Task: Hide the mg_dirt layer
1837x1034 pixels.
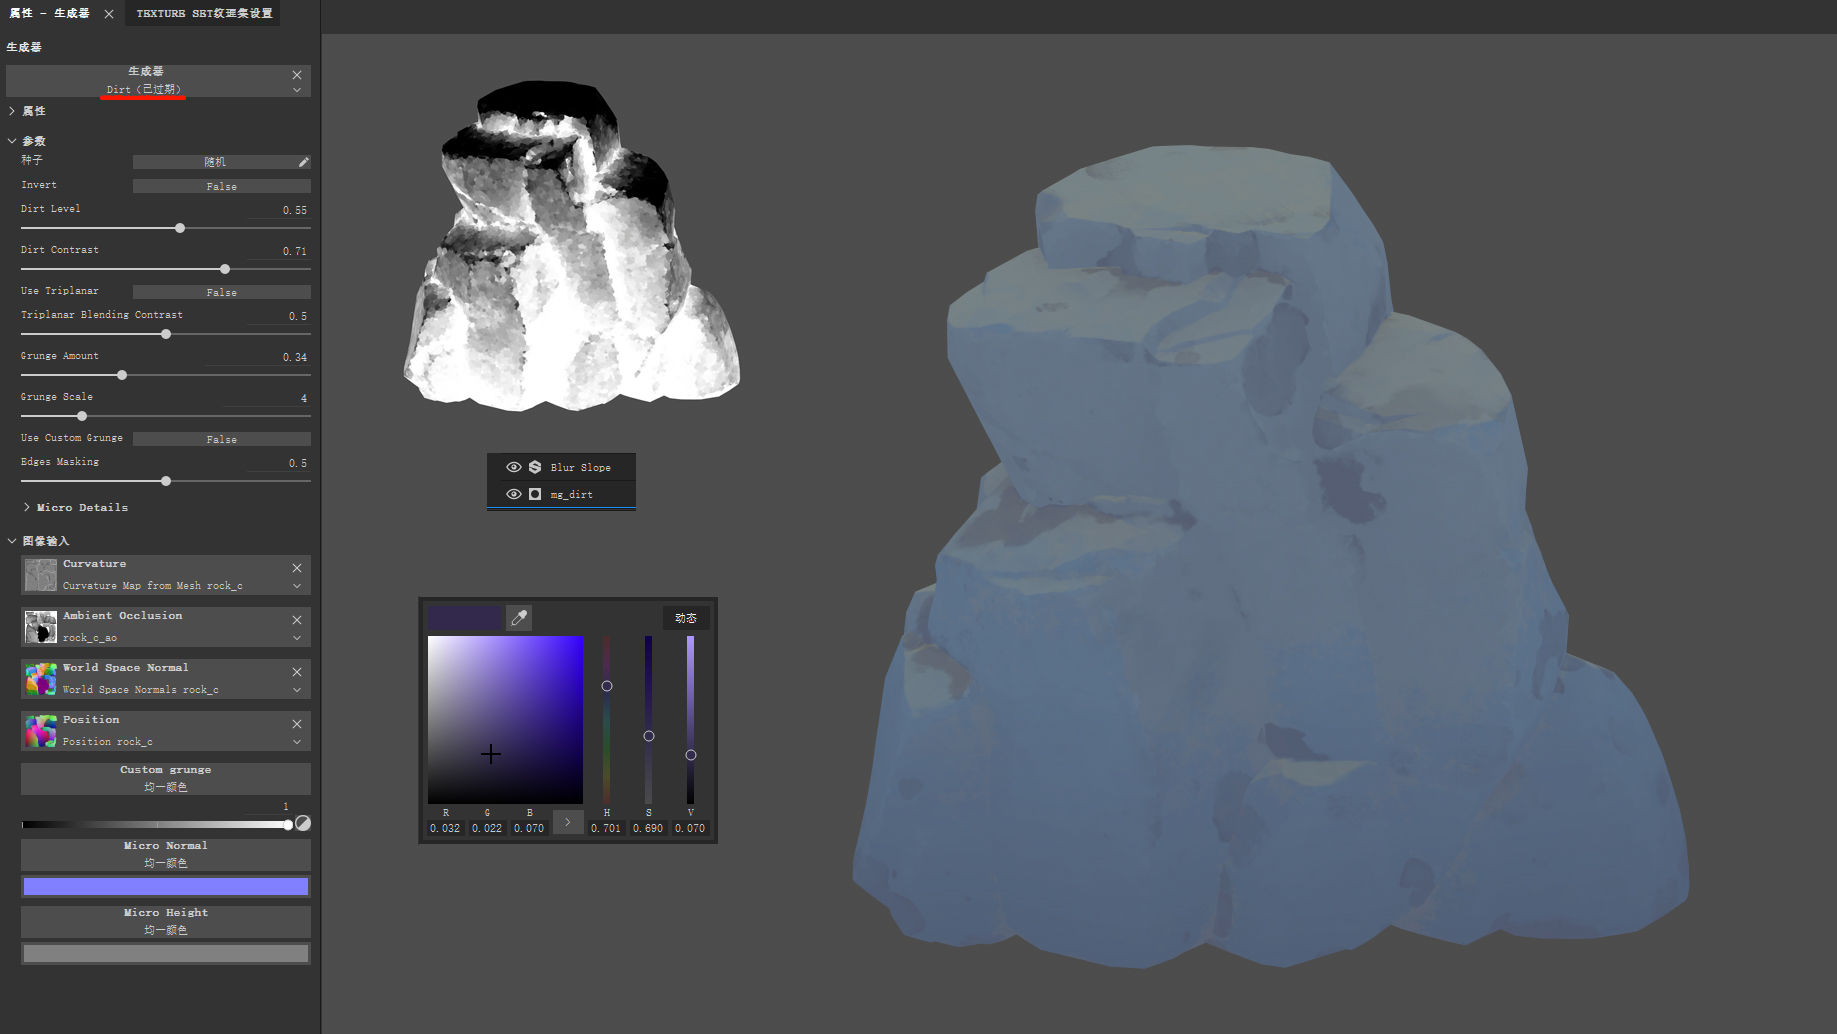Action: tap(514, 494)
